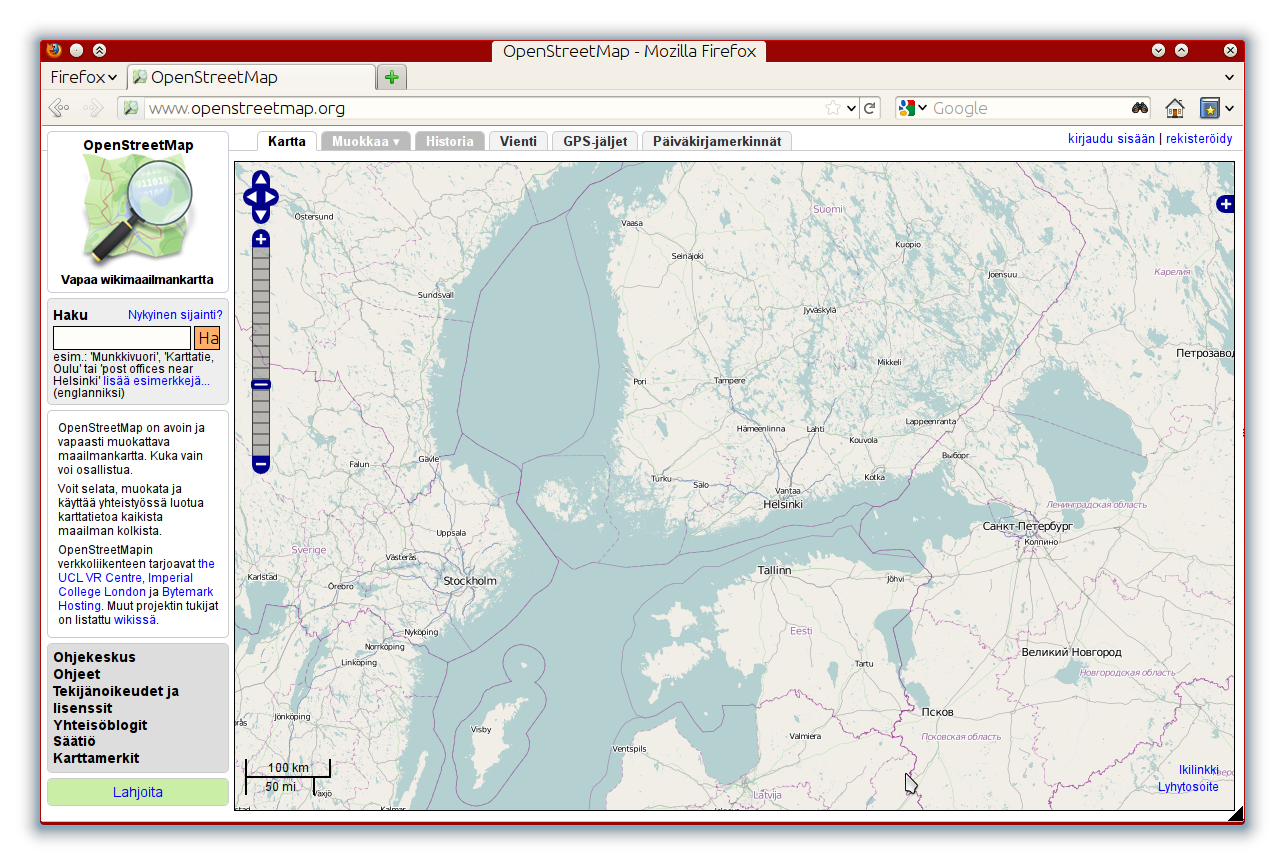Click the site identity icon in address bar

[130, 108]
